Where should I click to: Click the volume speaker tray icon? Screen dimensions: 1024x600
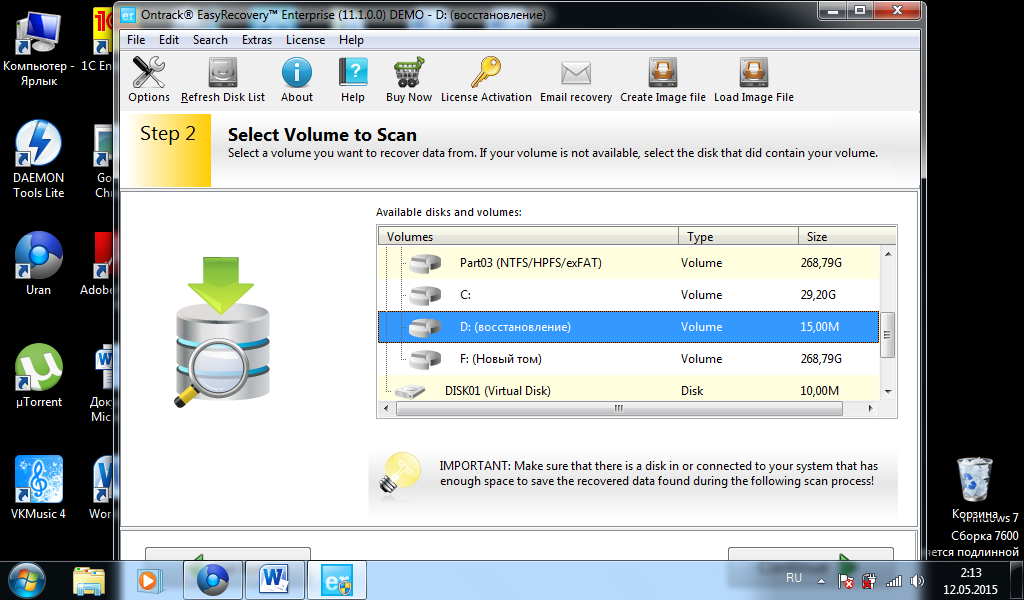[917, 580]
